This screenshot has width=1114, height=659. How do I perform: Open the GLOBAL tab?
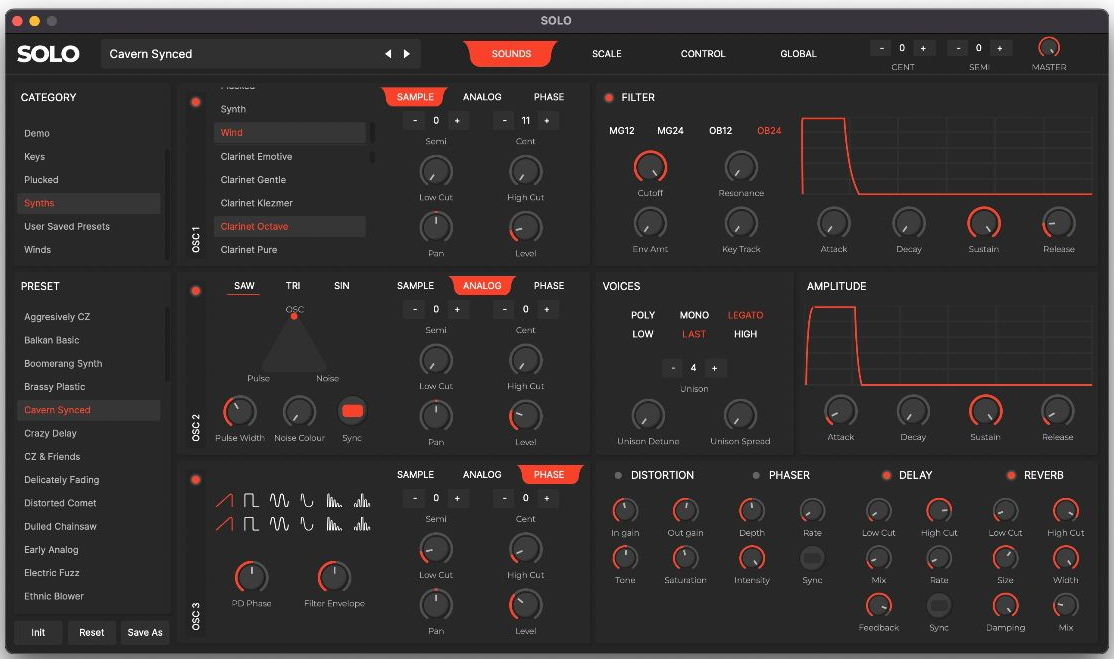coord(799,54)
